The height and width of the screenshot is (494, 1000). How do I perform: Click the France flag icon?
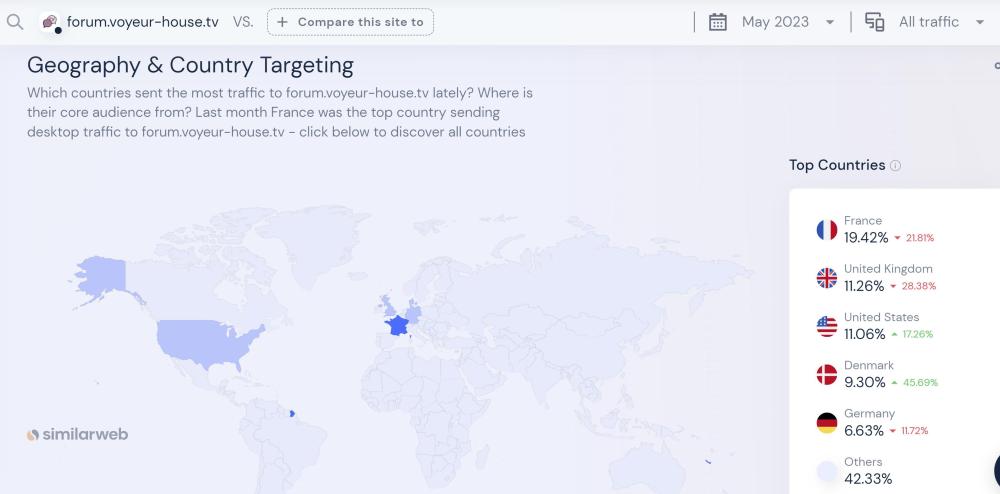pyautogui.click(x=826, y=230)
